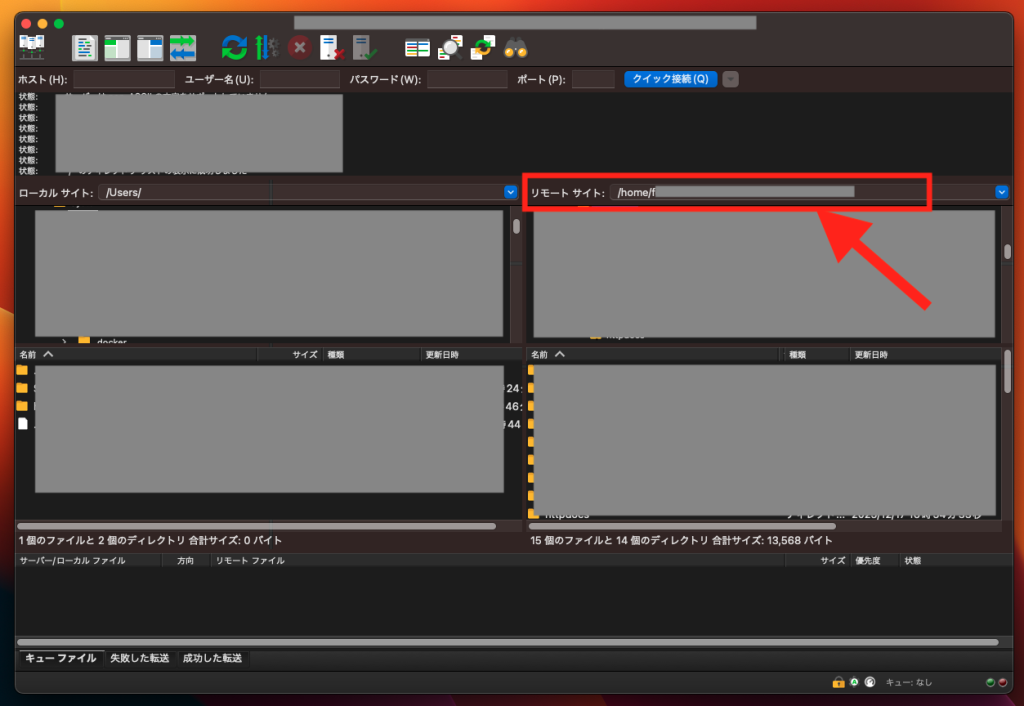Open the process queue toggle icon
The width and height of the screenshot is (1024, 706).
point(266,47)
